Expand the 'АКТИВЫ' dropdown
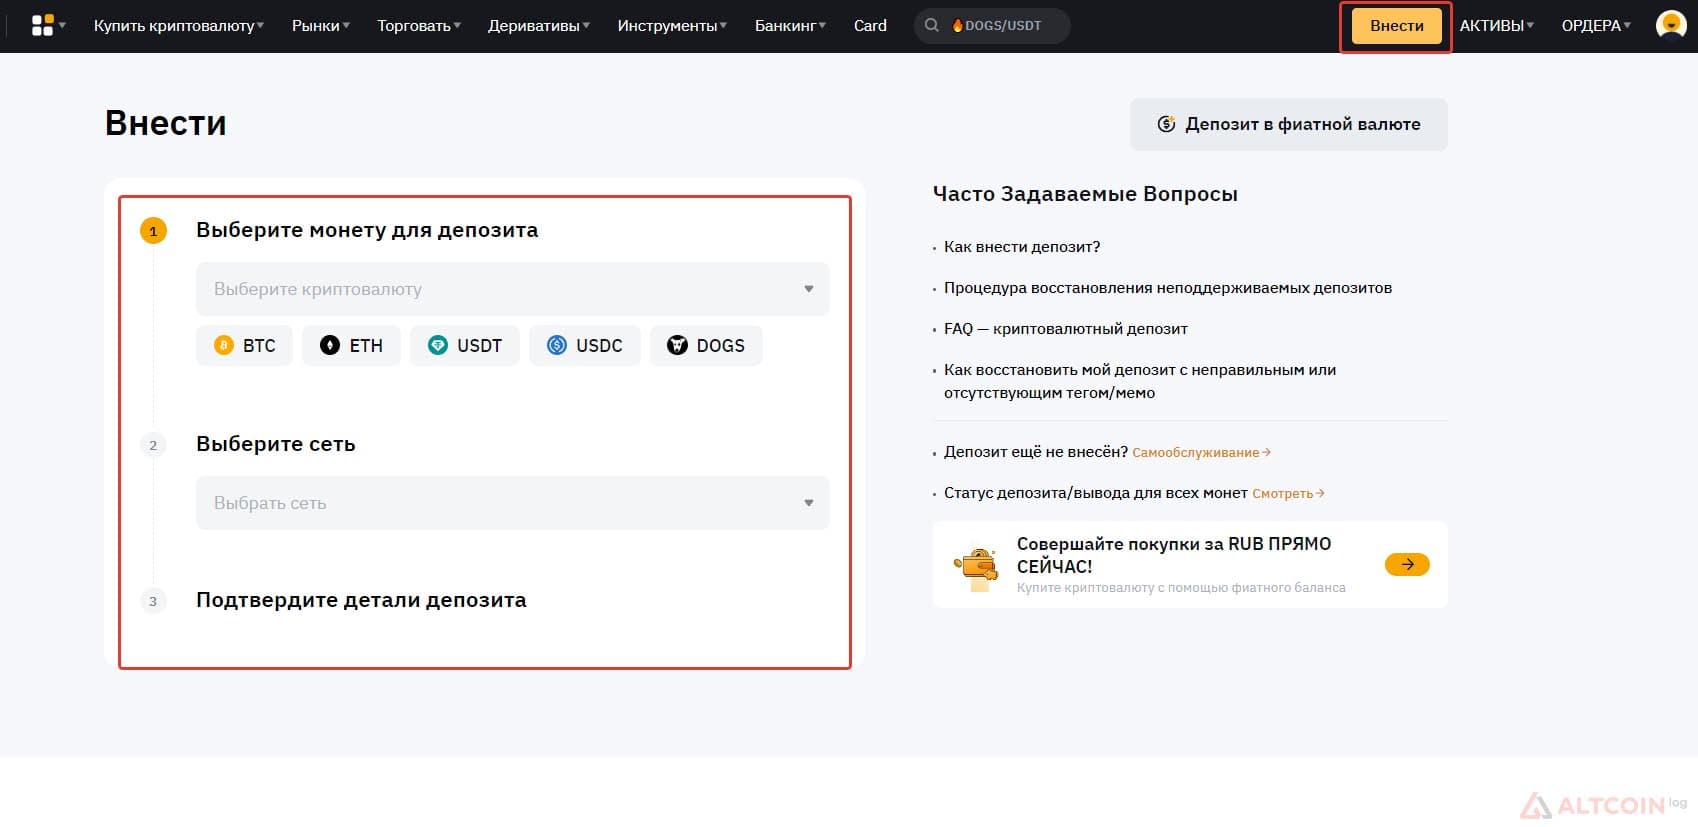The height and width of the screenshot is (827, 1698). click(1496, 25)
